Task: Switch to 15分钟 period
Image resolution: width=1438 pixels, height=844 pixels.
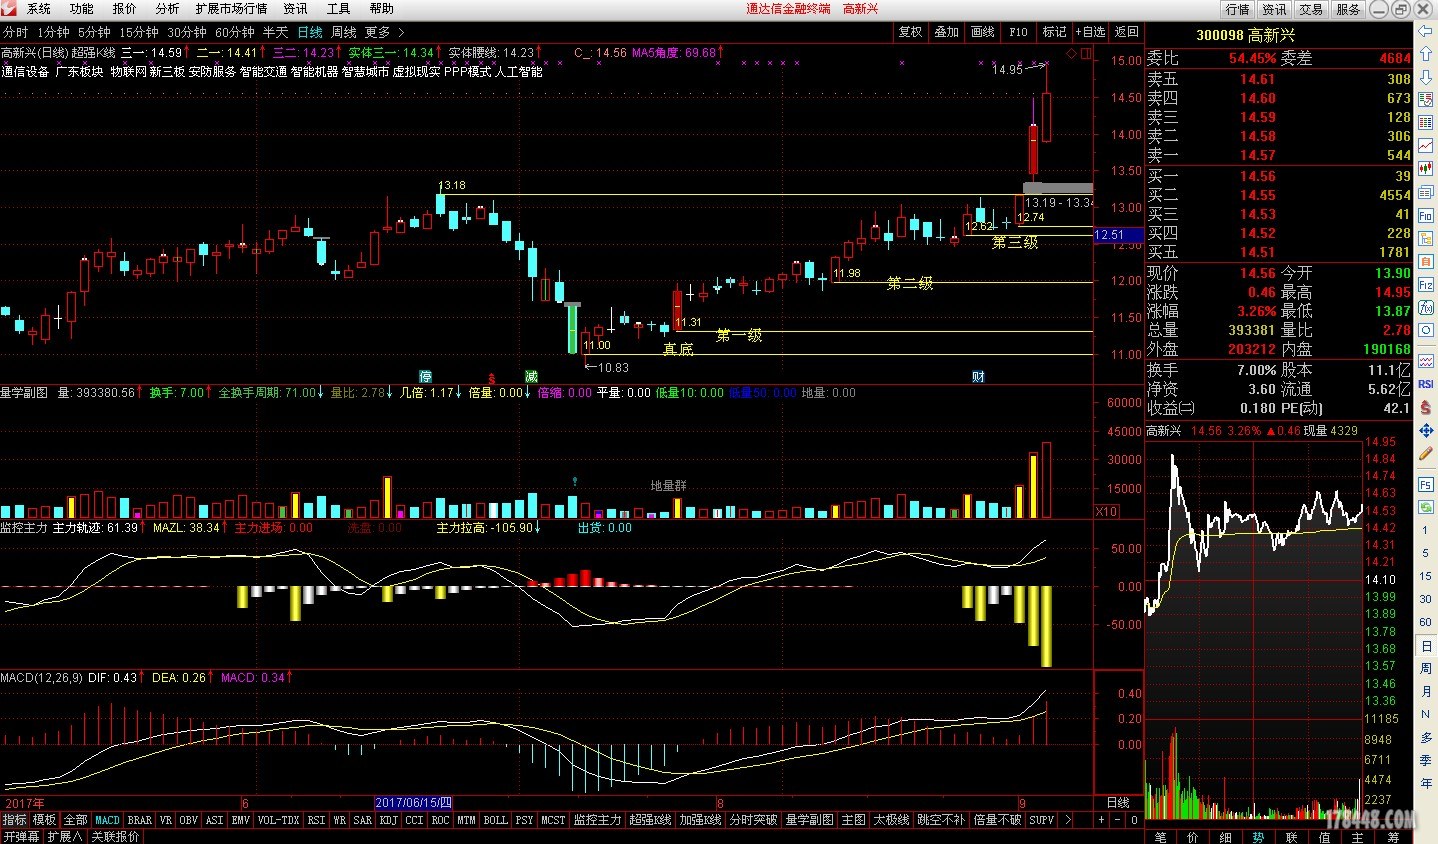Action: point(140,32)
